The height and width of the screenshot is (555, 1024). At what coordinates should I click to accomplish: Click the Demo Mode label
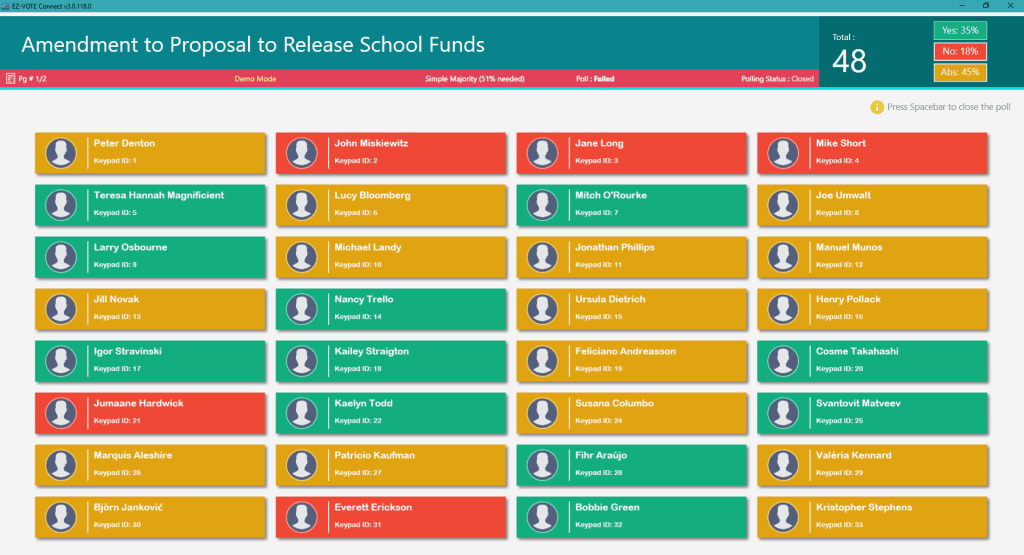pyautogui.click(x=255, y=78)
